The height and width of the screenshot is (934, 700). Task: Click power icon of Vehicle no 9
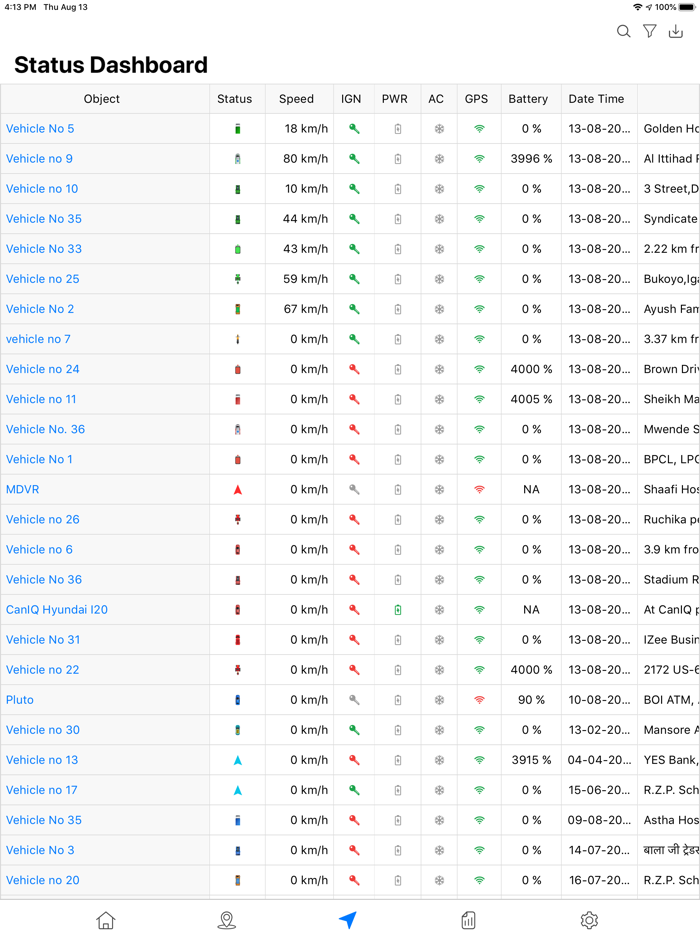pyautogui.click(x=398, y=159)
